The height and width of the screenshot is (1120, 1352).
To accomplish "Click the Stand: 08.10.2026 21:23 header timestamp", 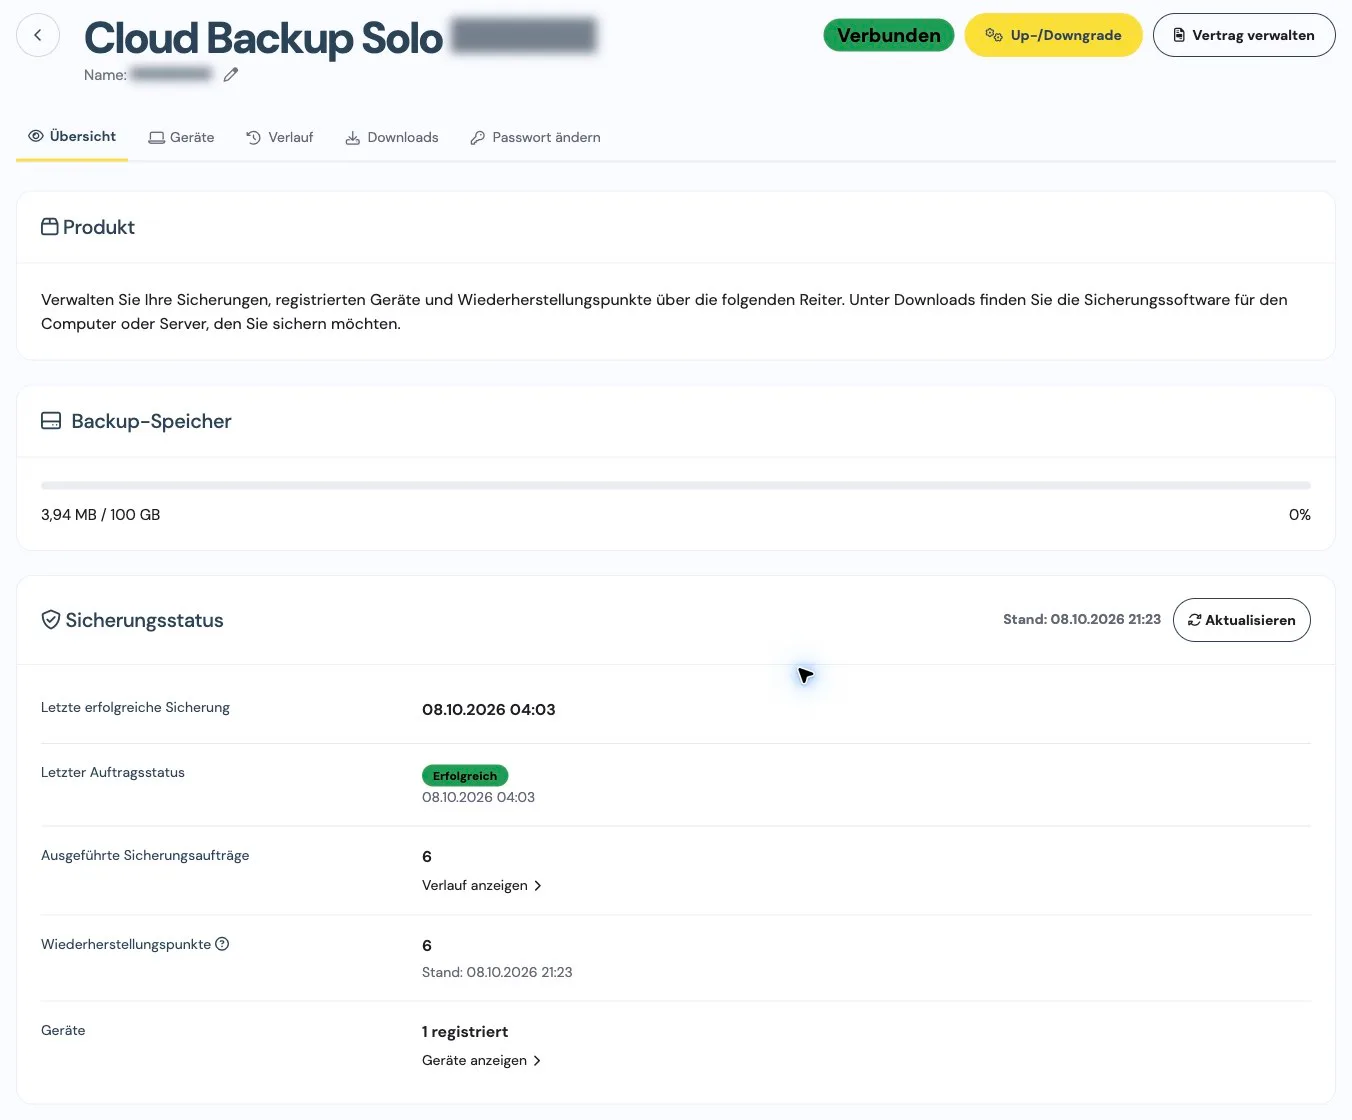I will [x=1082, y=620].
